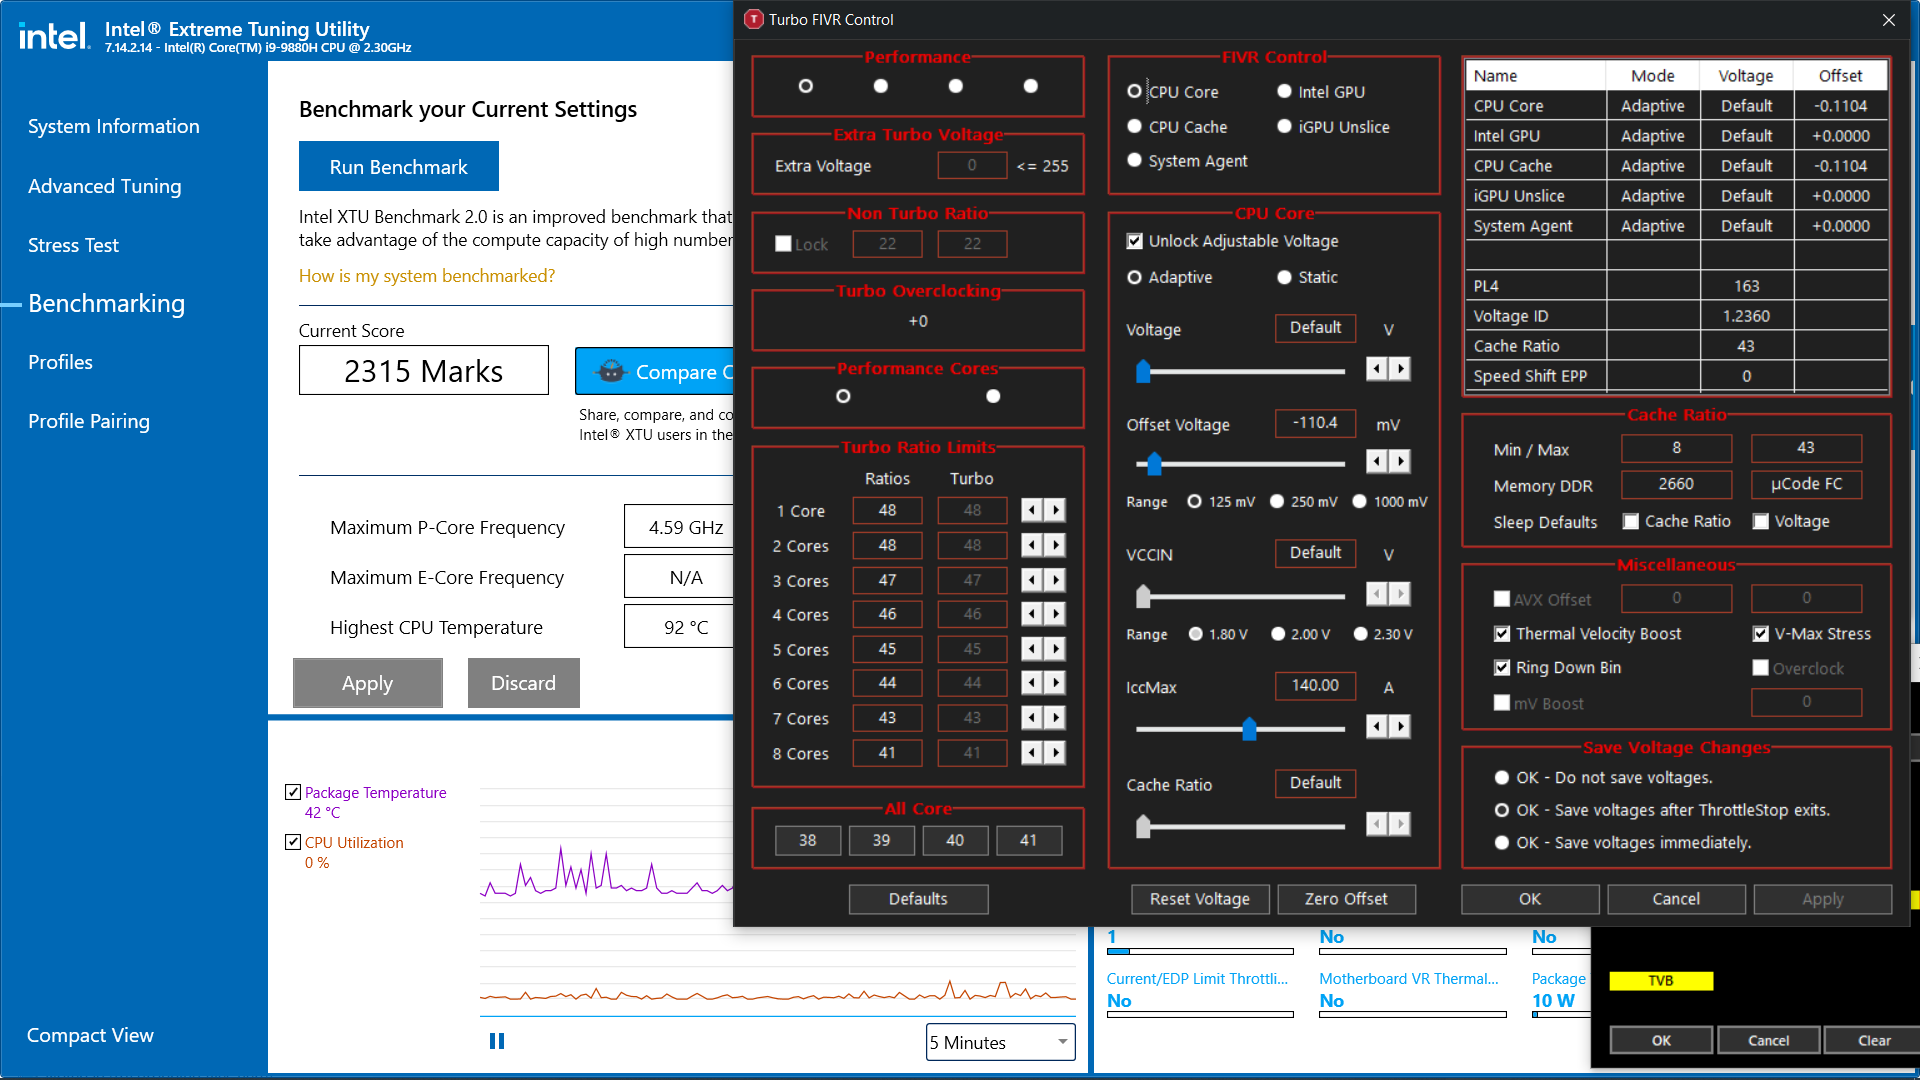Image resolution: width=1920 pixels, height=1080 pixels.
Task: Open the 5 Minutes time range dropdown
Action: [1000, 1042]
